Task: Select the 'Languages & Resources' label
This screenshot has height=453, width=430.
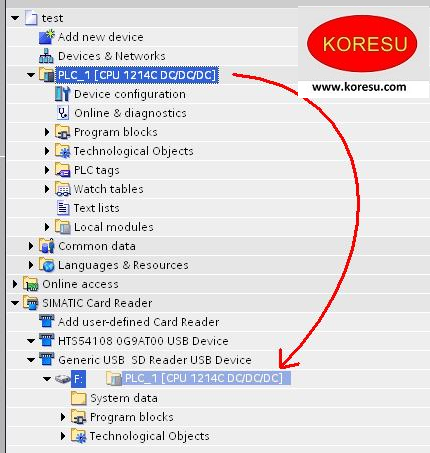Action: pyautogui.click(x=123, y=265)
